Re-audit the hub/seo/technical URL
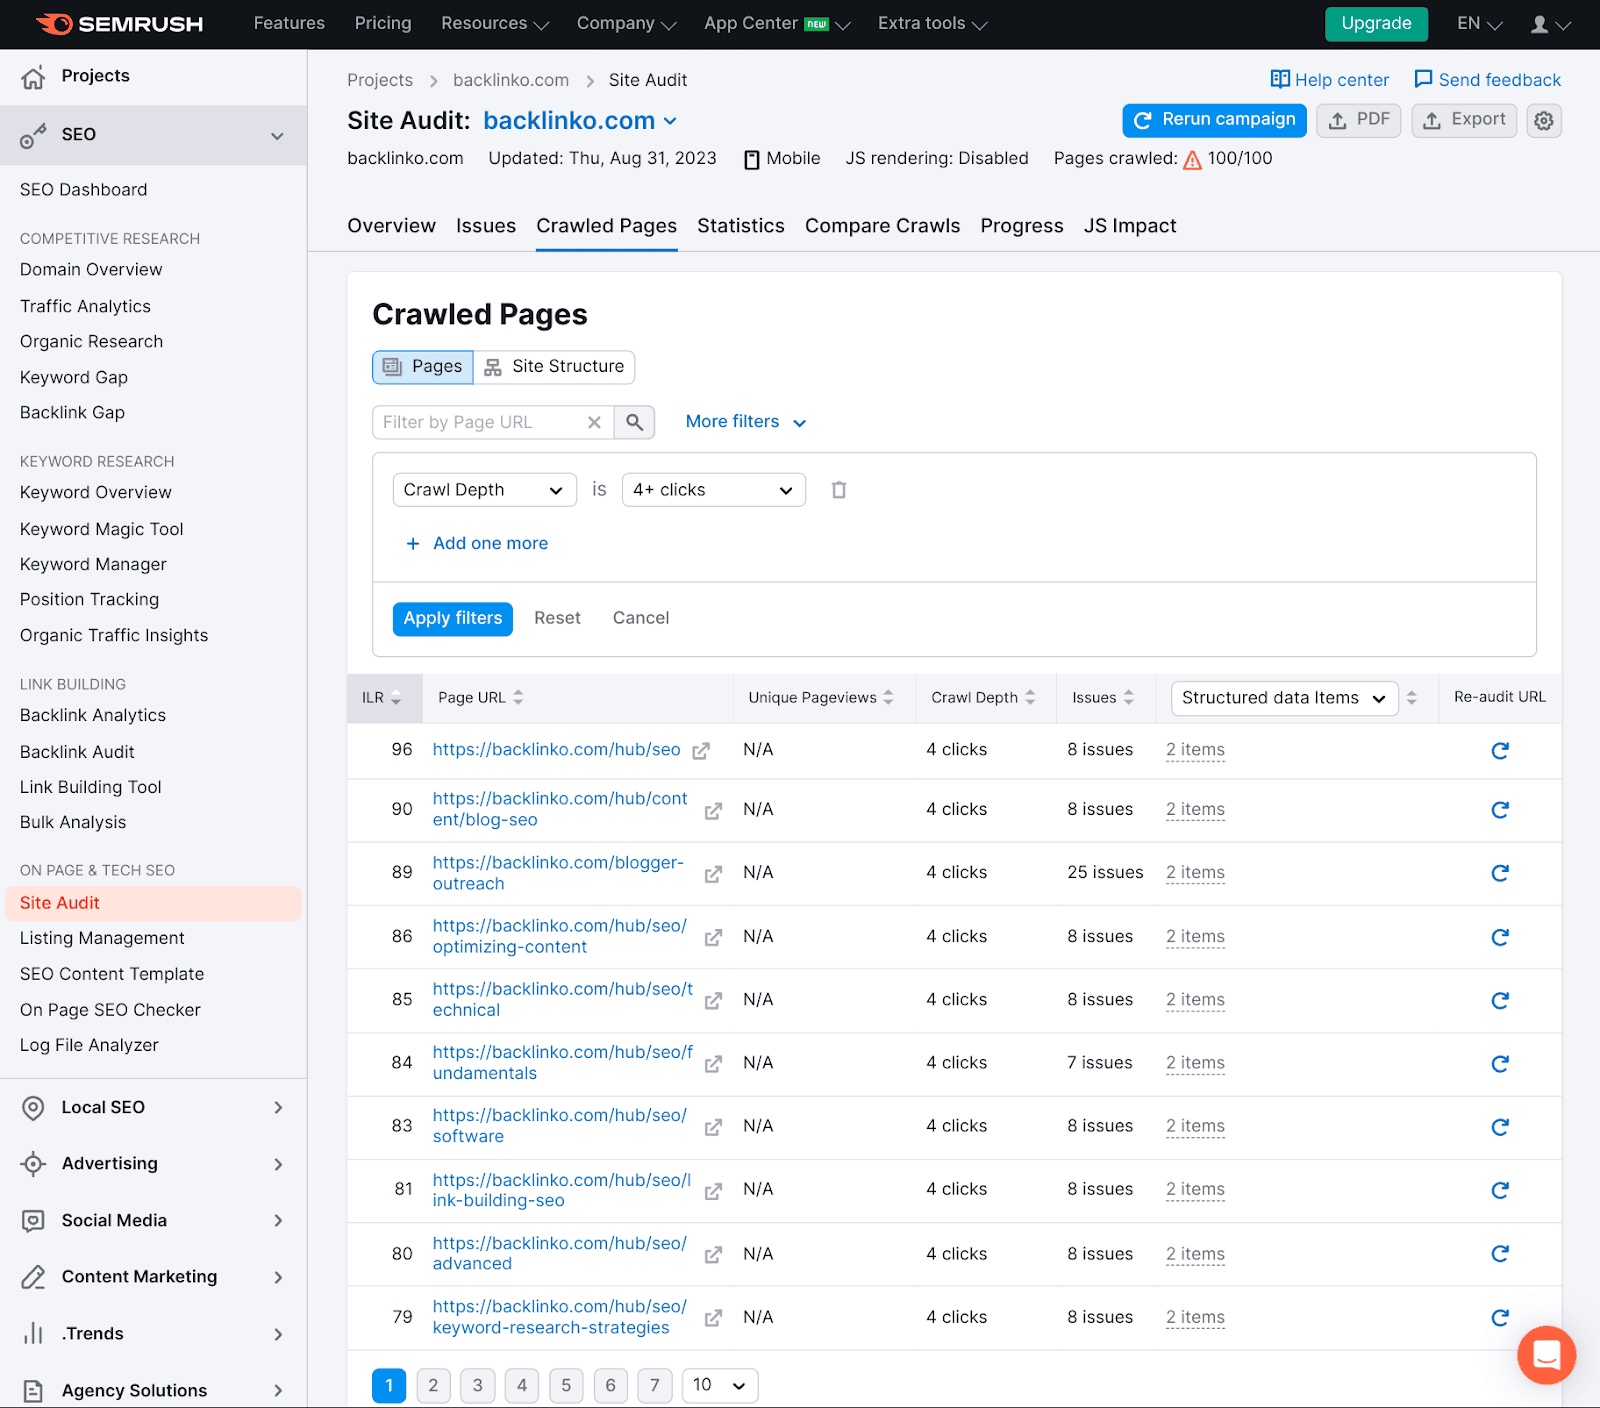Image resolution: width=1600 pixels, height=1408 pixels. tap(1500, 1000)
